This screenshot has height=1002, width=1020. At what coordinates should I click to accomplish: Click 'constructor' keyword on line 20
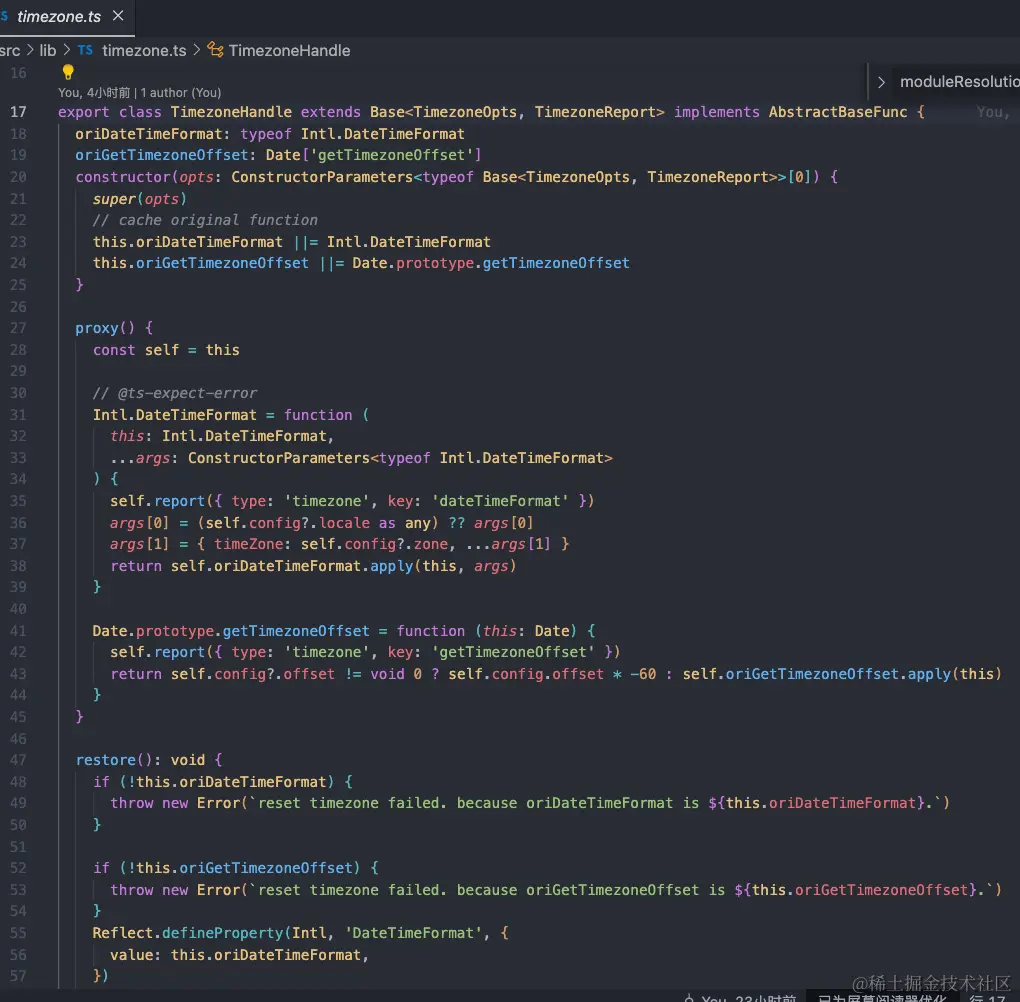coord(122,177)
